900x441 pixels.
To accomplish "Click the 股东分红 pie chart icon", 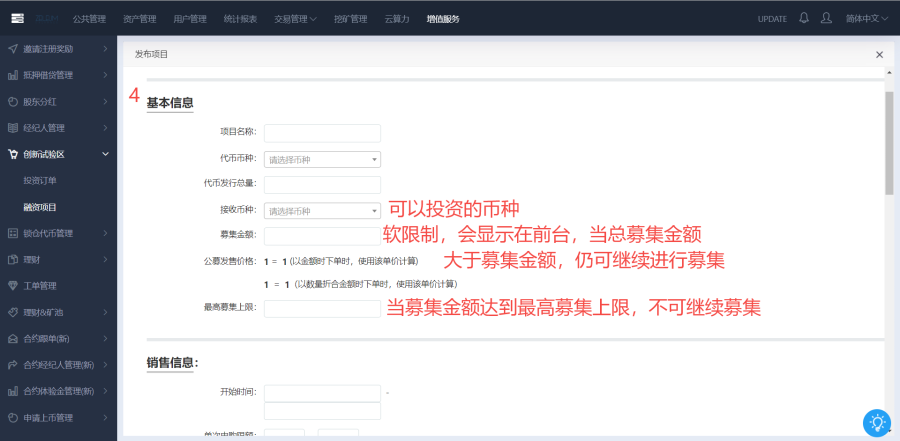I will click(13, 102).
